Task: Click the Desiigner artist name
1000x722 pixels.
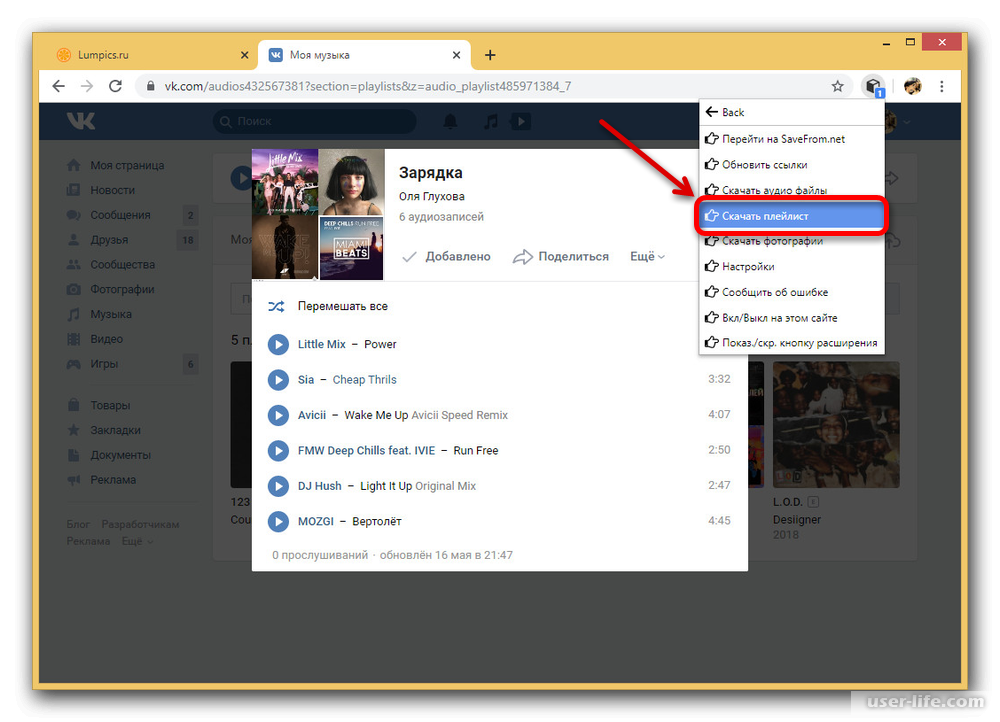Action: [797, 520]
